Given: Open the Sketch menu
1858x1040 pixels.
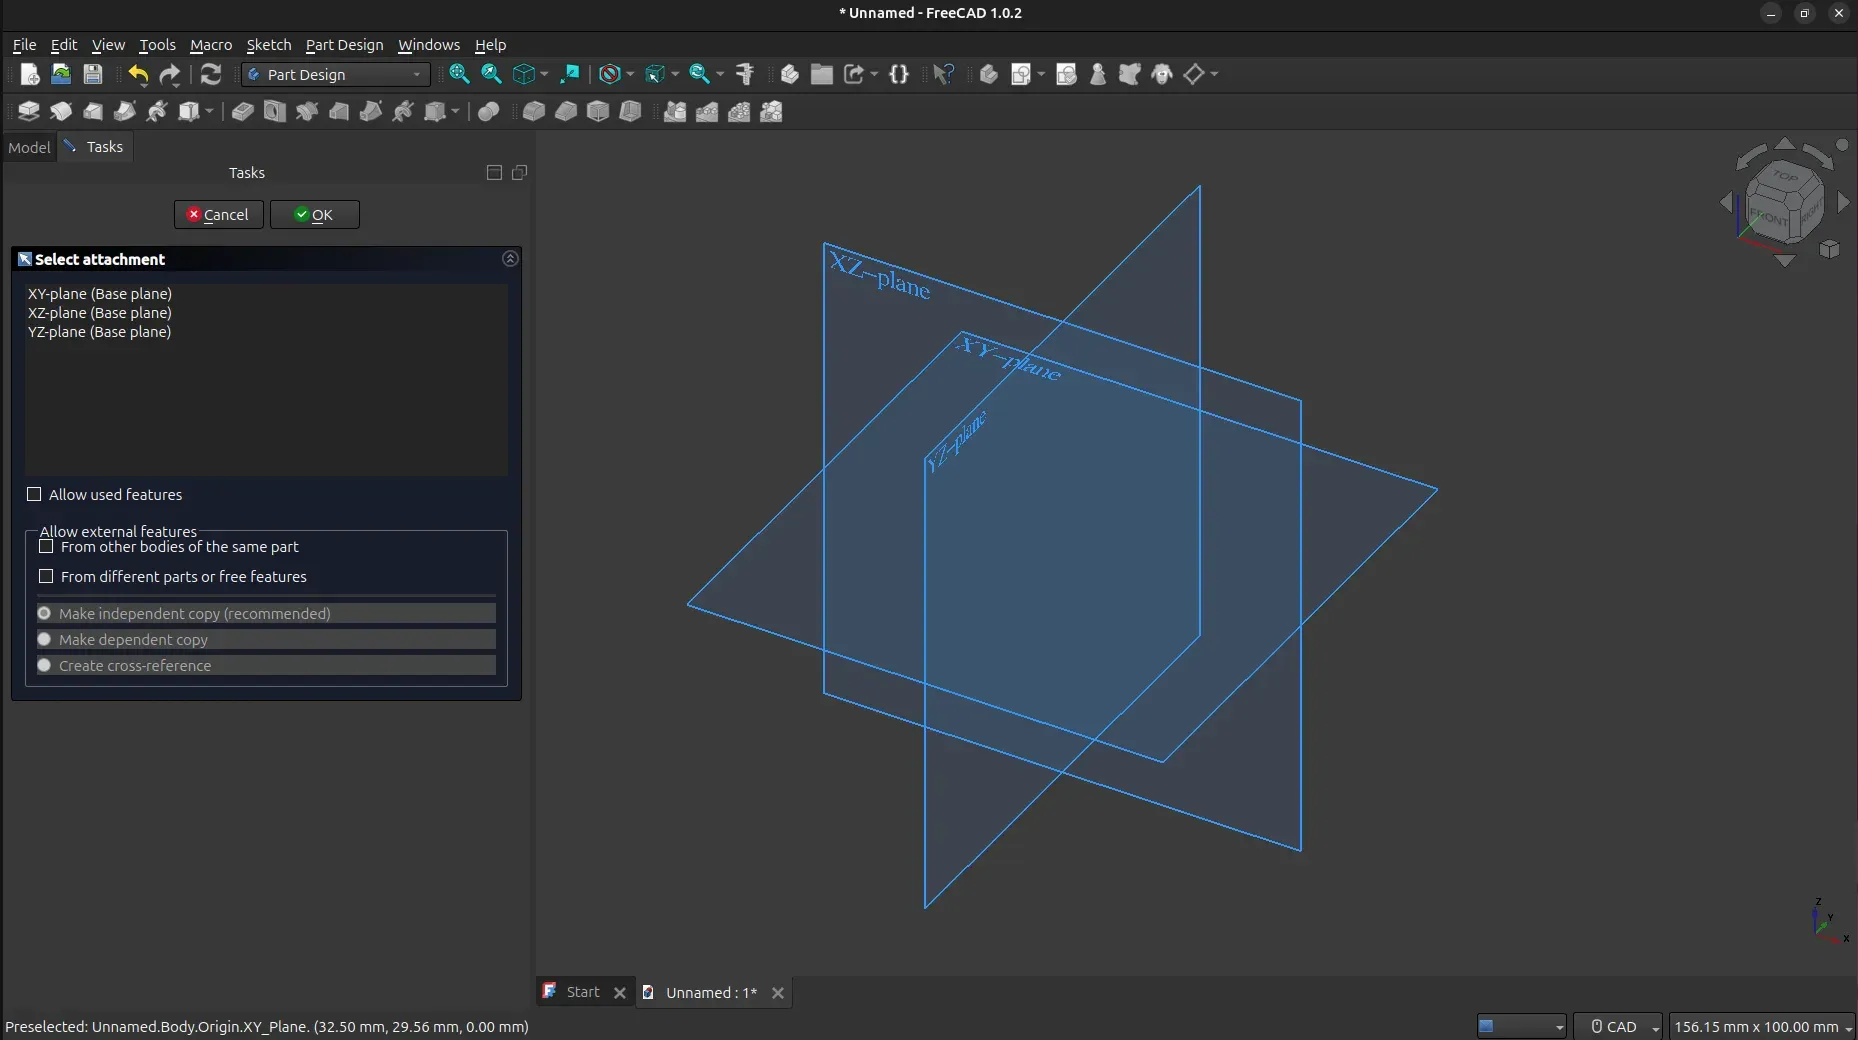Looking at the screenshot, I should click(x=268, y=45).
